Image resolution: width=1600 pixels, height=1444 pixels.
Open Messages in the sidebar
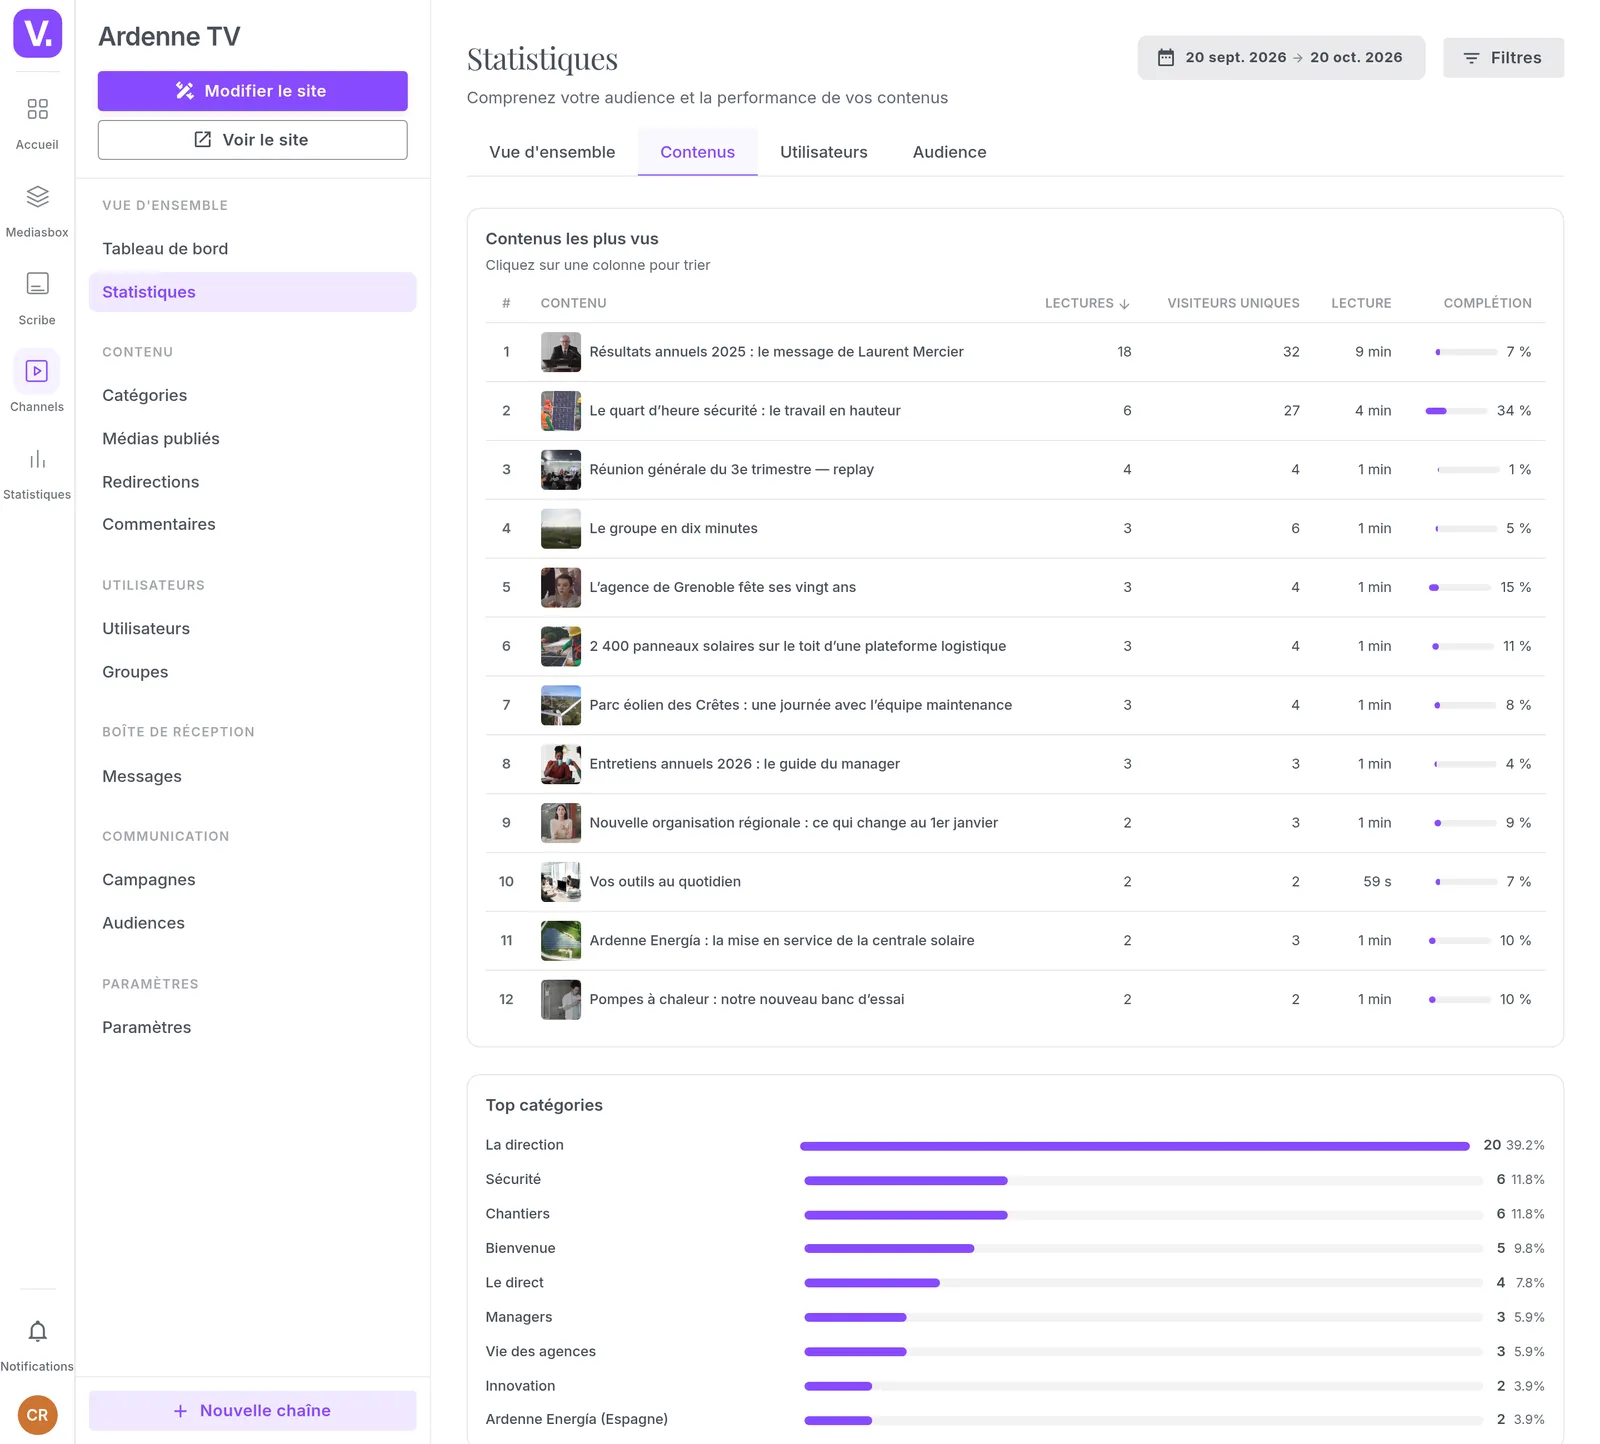252,776
